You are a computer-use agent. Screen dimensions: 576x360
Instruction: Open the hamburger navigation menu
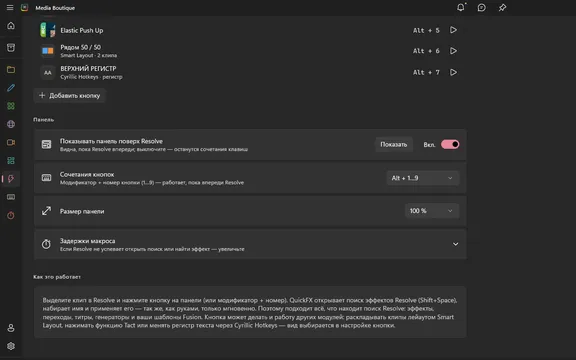click(10, 8)
